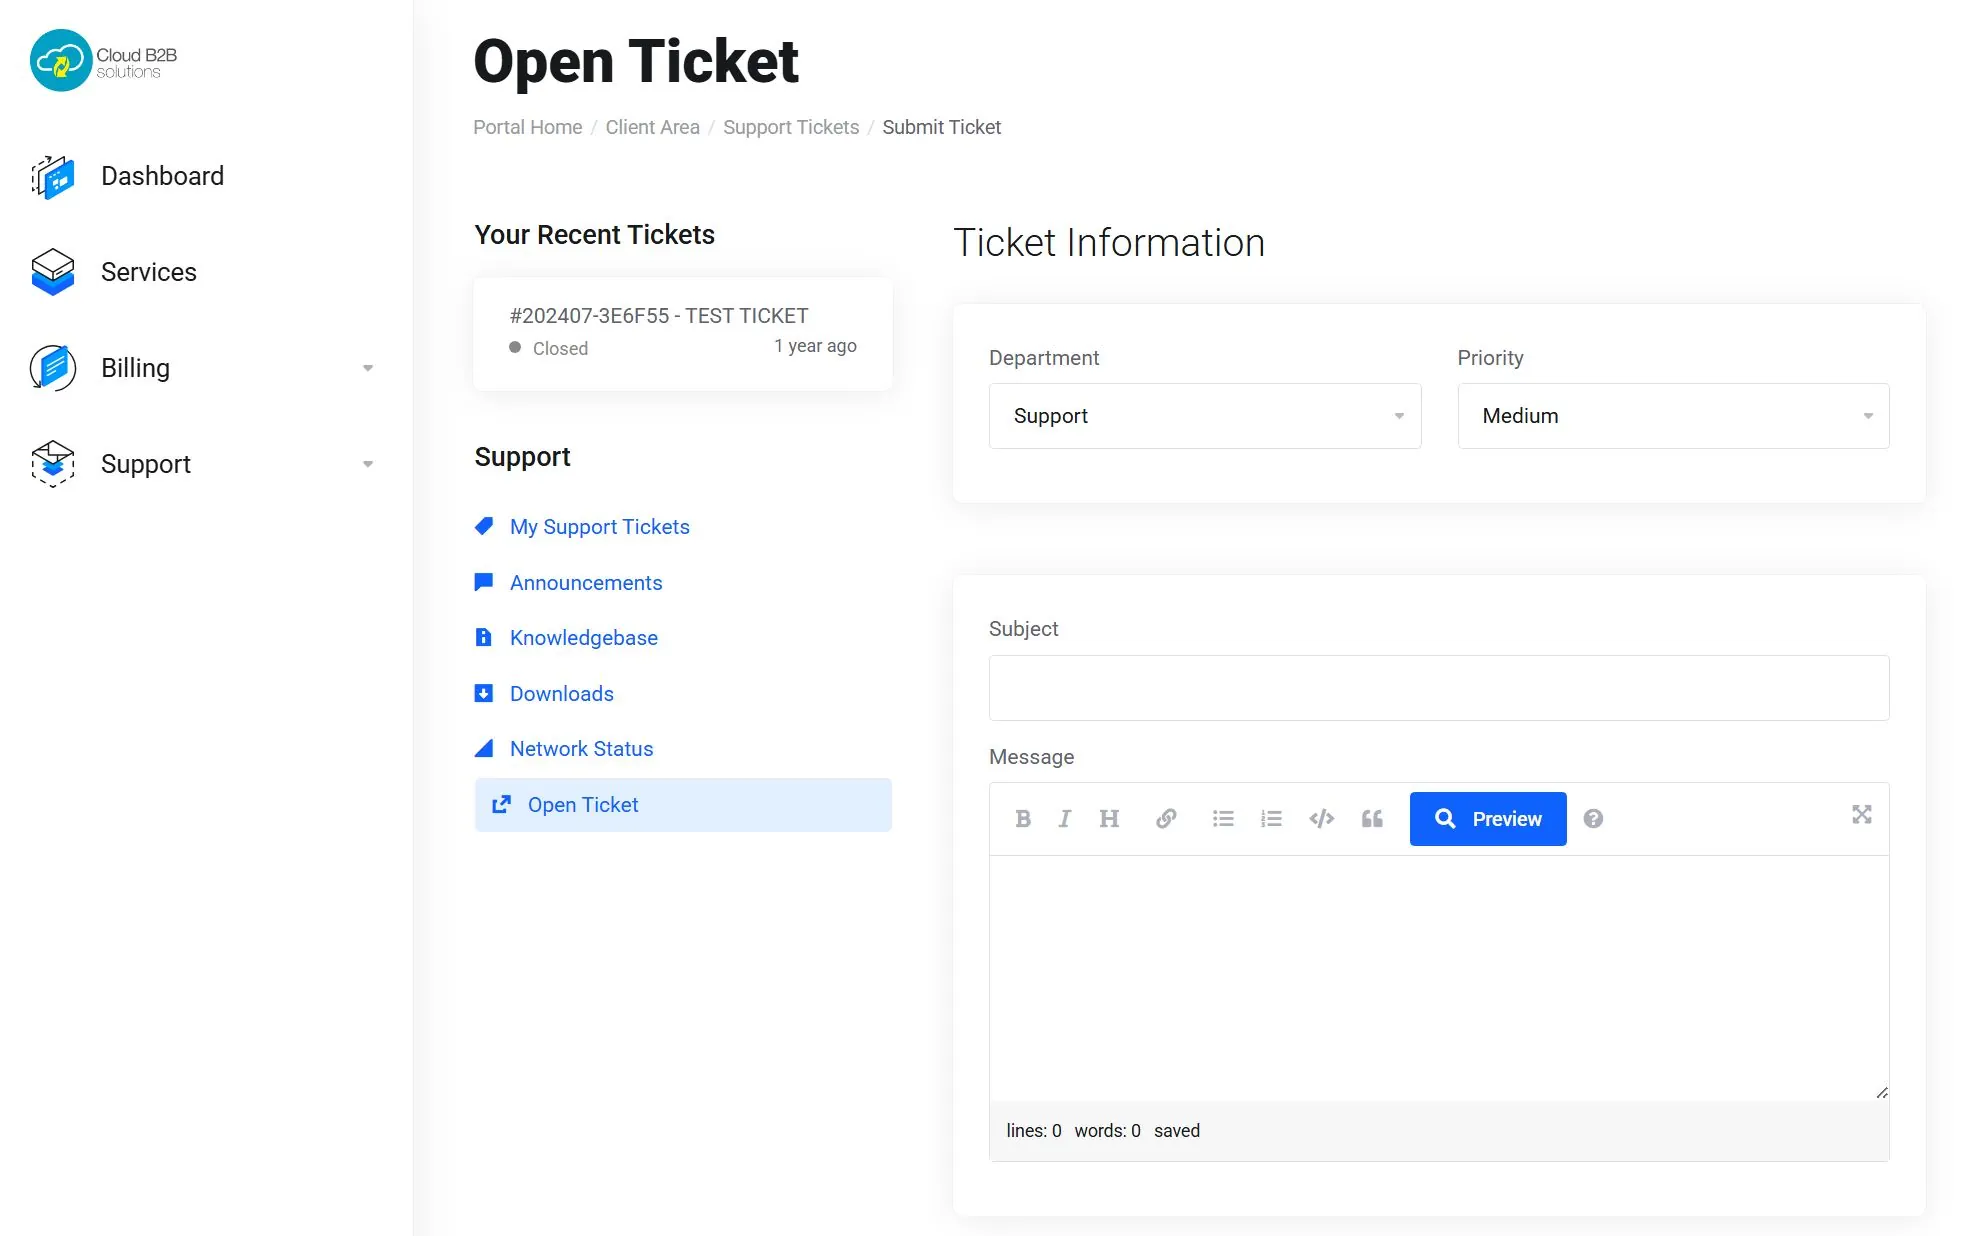Click the Dashboard sidebar icon

coord(53,177)
